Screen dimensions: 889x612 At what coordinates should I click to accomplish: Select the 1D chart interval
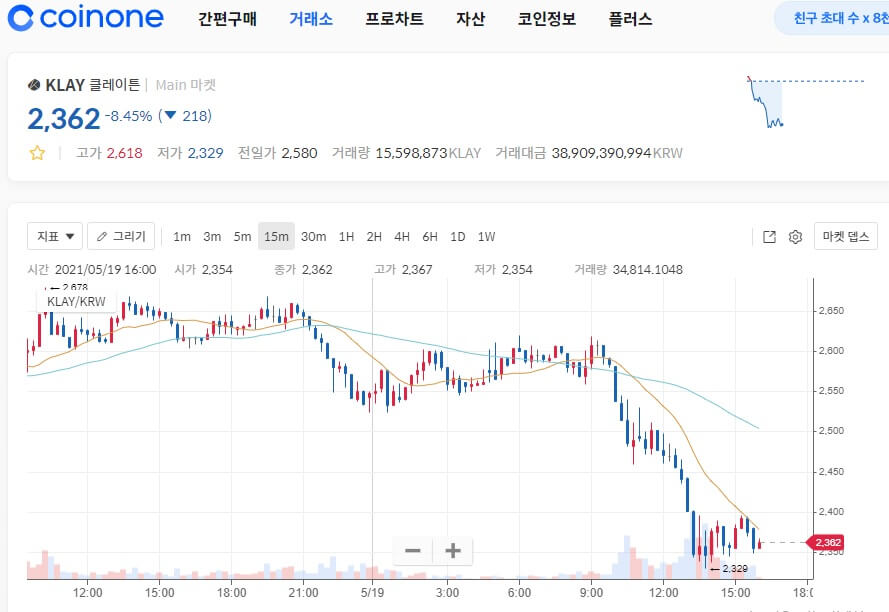[x=458, y=237]
